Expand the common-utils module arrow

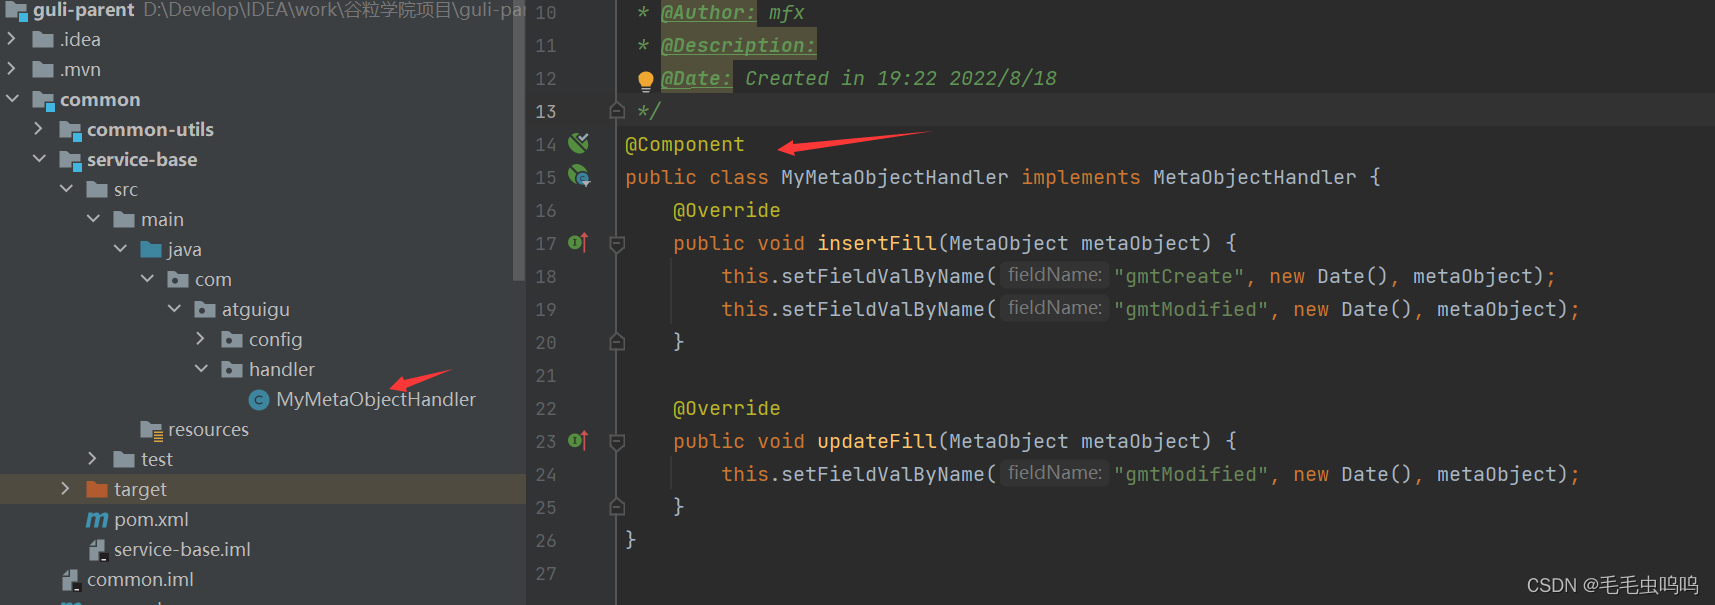[39, 129]
